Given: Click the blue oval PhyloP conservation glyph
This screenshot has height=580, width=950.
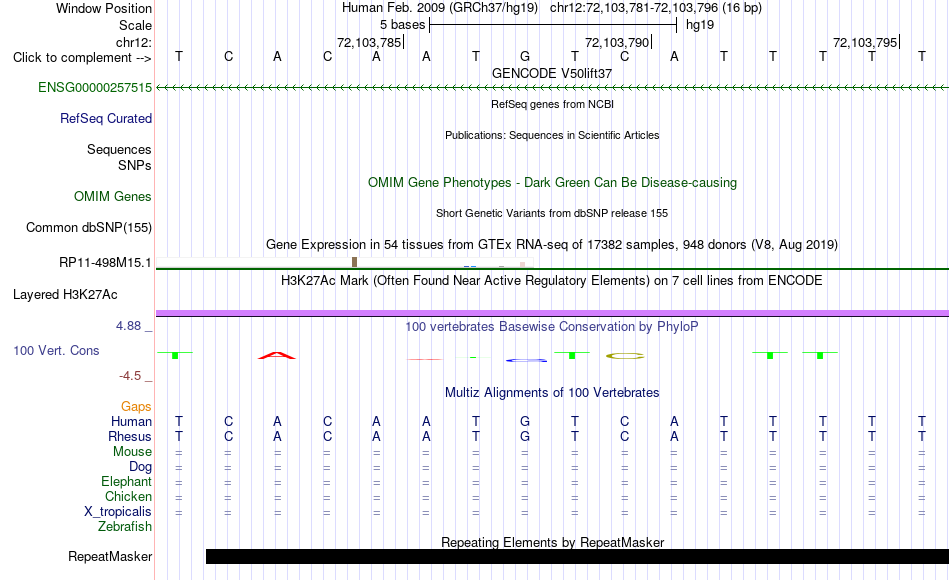Looking at the screenshot, I should pyautogui.click(x=526, y=360).
